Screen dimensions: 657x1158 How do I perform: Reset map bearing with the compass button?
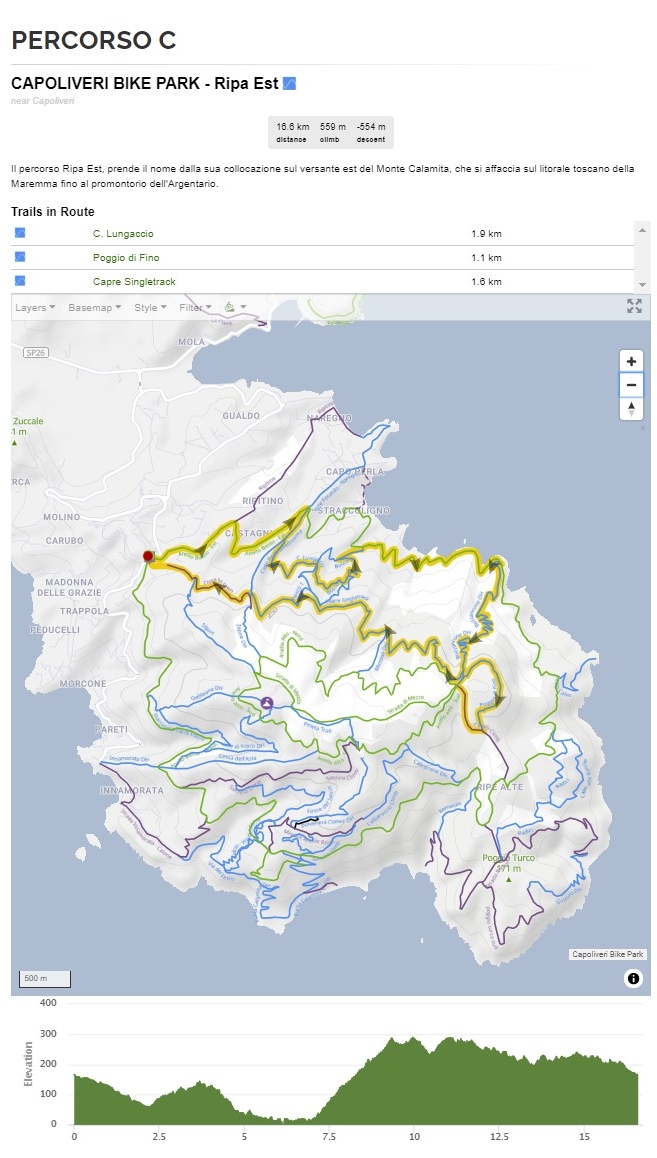tap(631, 408)
